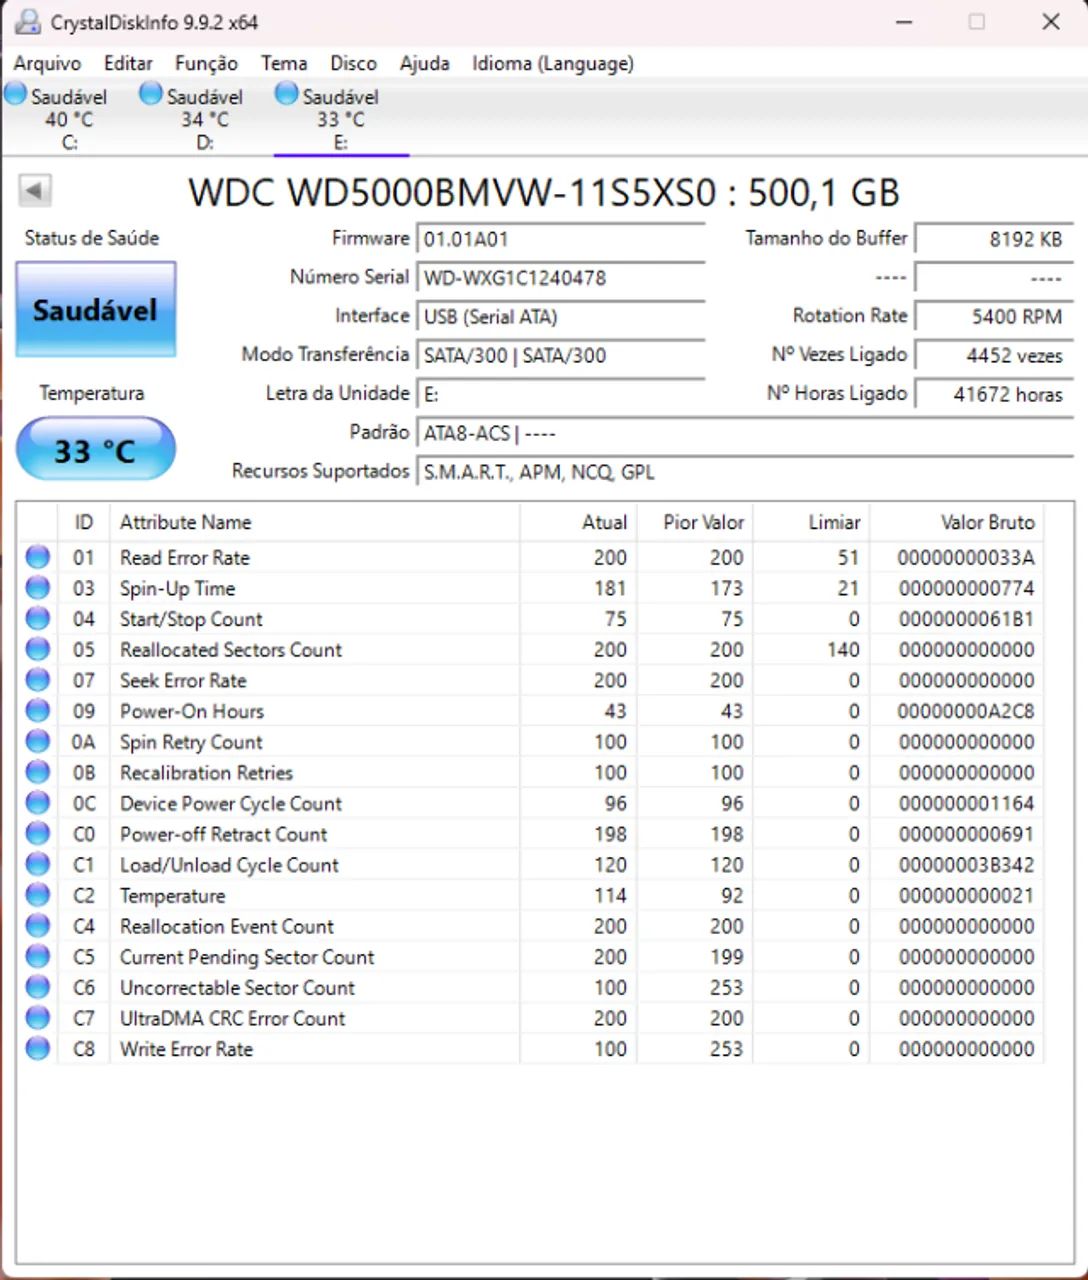
Task: Open the Idioma (Language) menu
Action: pyautogui.click(x=553, y=63)
